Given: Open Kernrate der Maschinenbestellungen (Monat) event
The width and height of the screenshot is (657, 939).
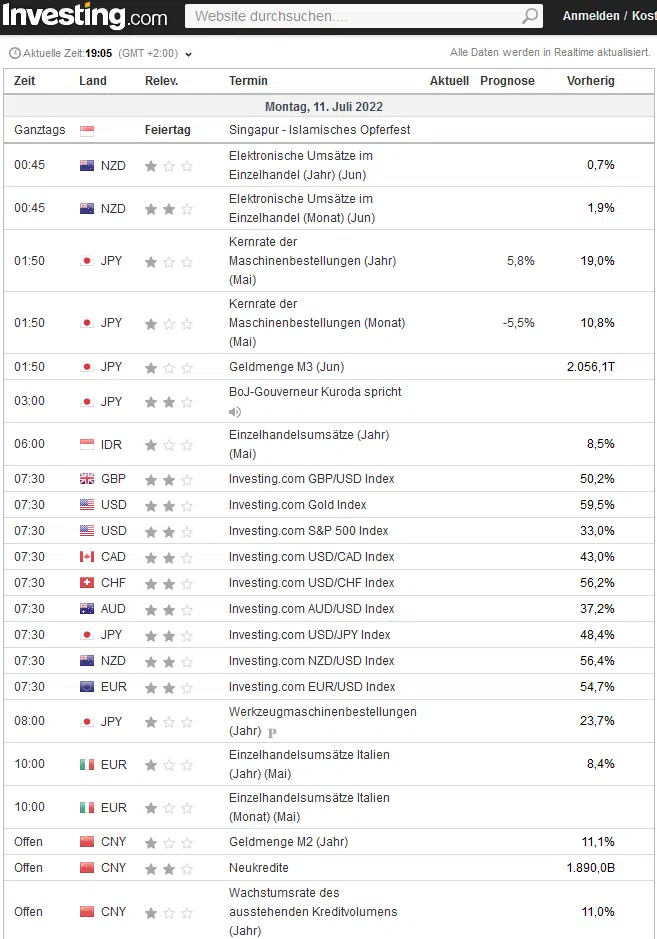Looking at the screenshot, I should pos(317,323).
